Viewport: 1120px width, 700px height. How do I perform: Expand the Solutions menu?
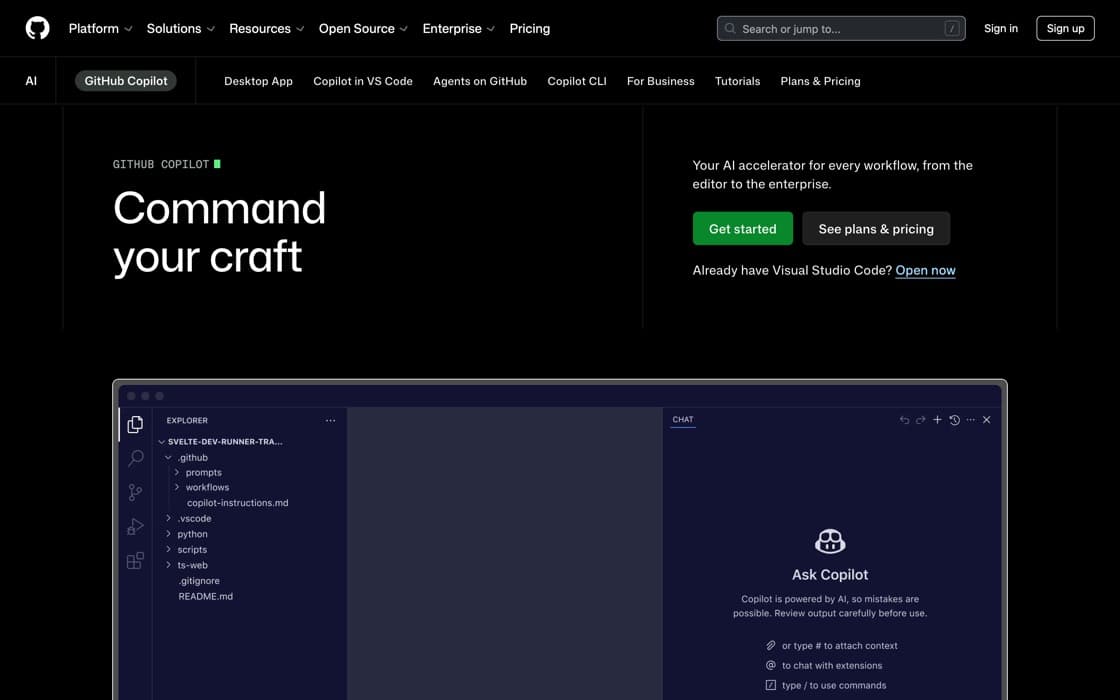click(x=181, y=29)
